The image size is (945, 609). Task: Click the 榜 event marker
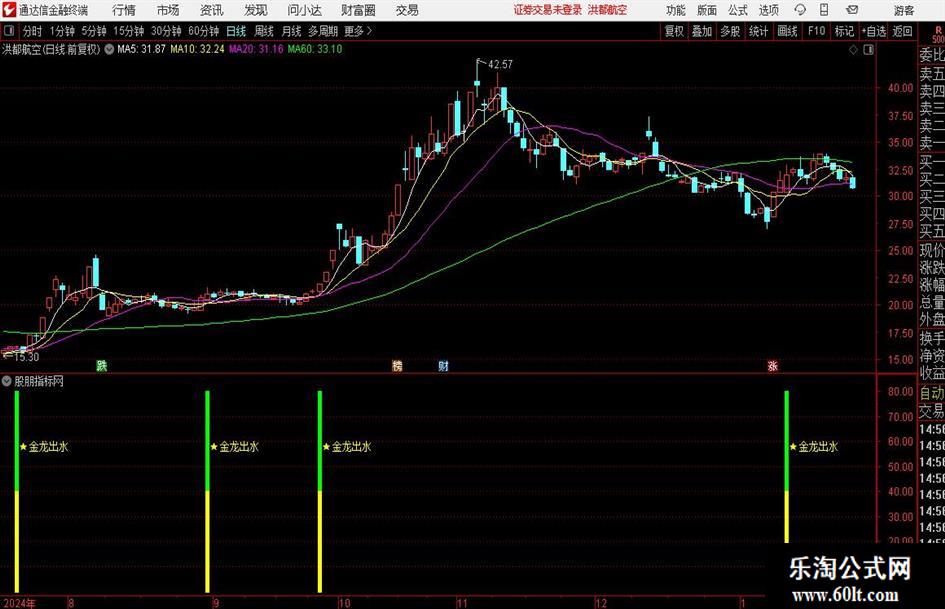coord(397,365)
